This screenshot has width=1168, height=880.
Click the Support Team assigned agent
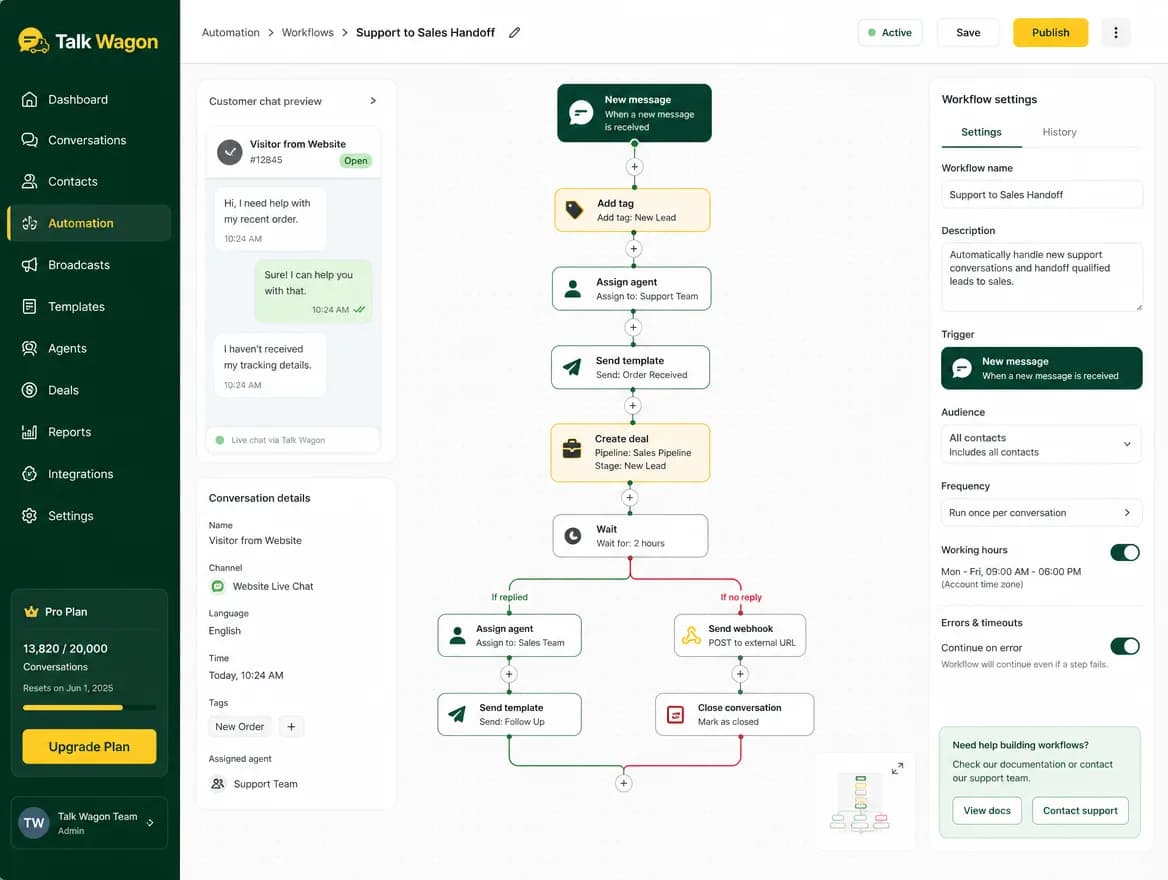coord(254,784)
